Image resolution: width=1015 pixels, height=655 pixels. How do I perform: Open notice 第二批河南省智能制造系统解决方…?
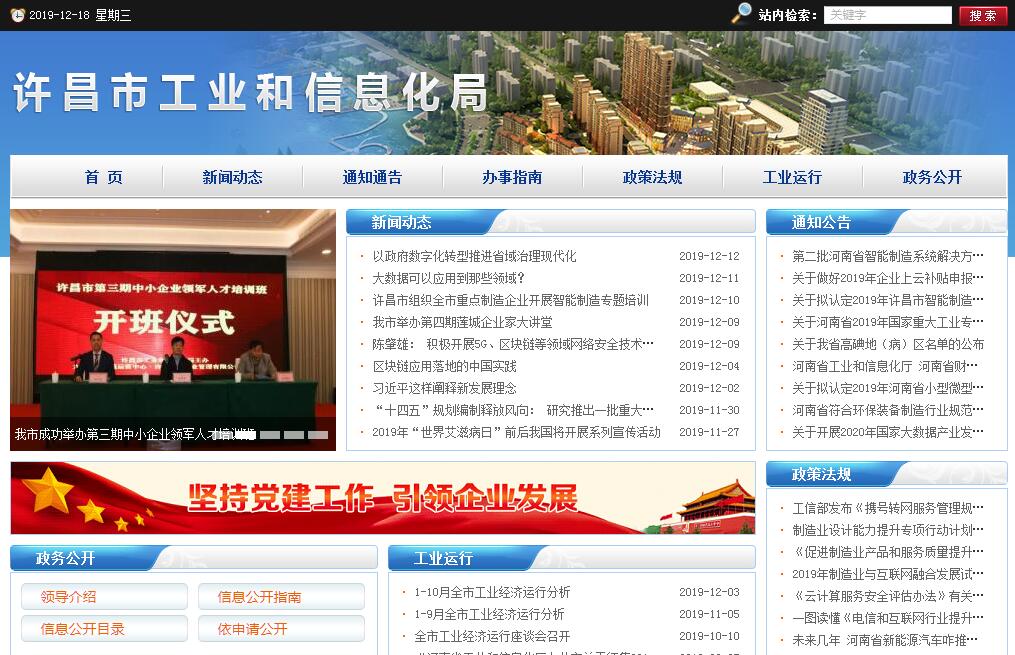click(x=887, y=256)
